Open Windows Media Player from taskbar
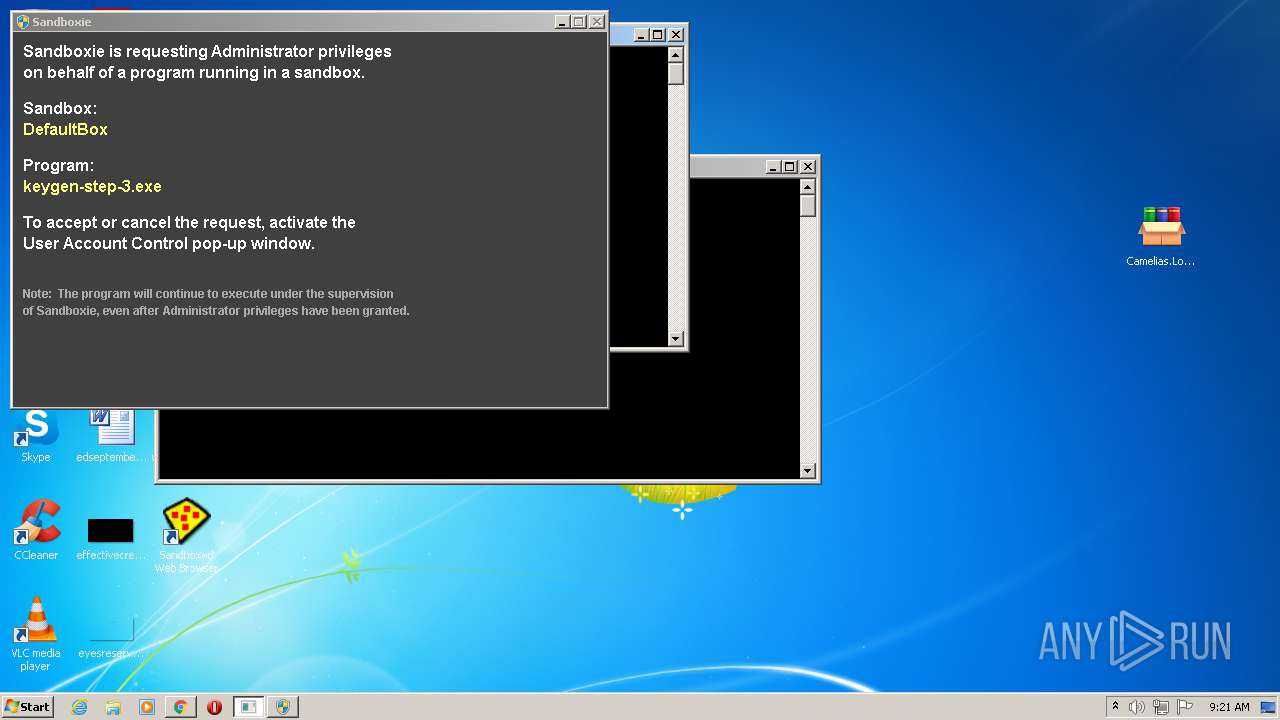 pos(146,707)
